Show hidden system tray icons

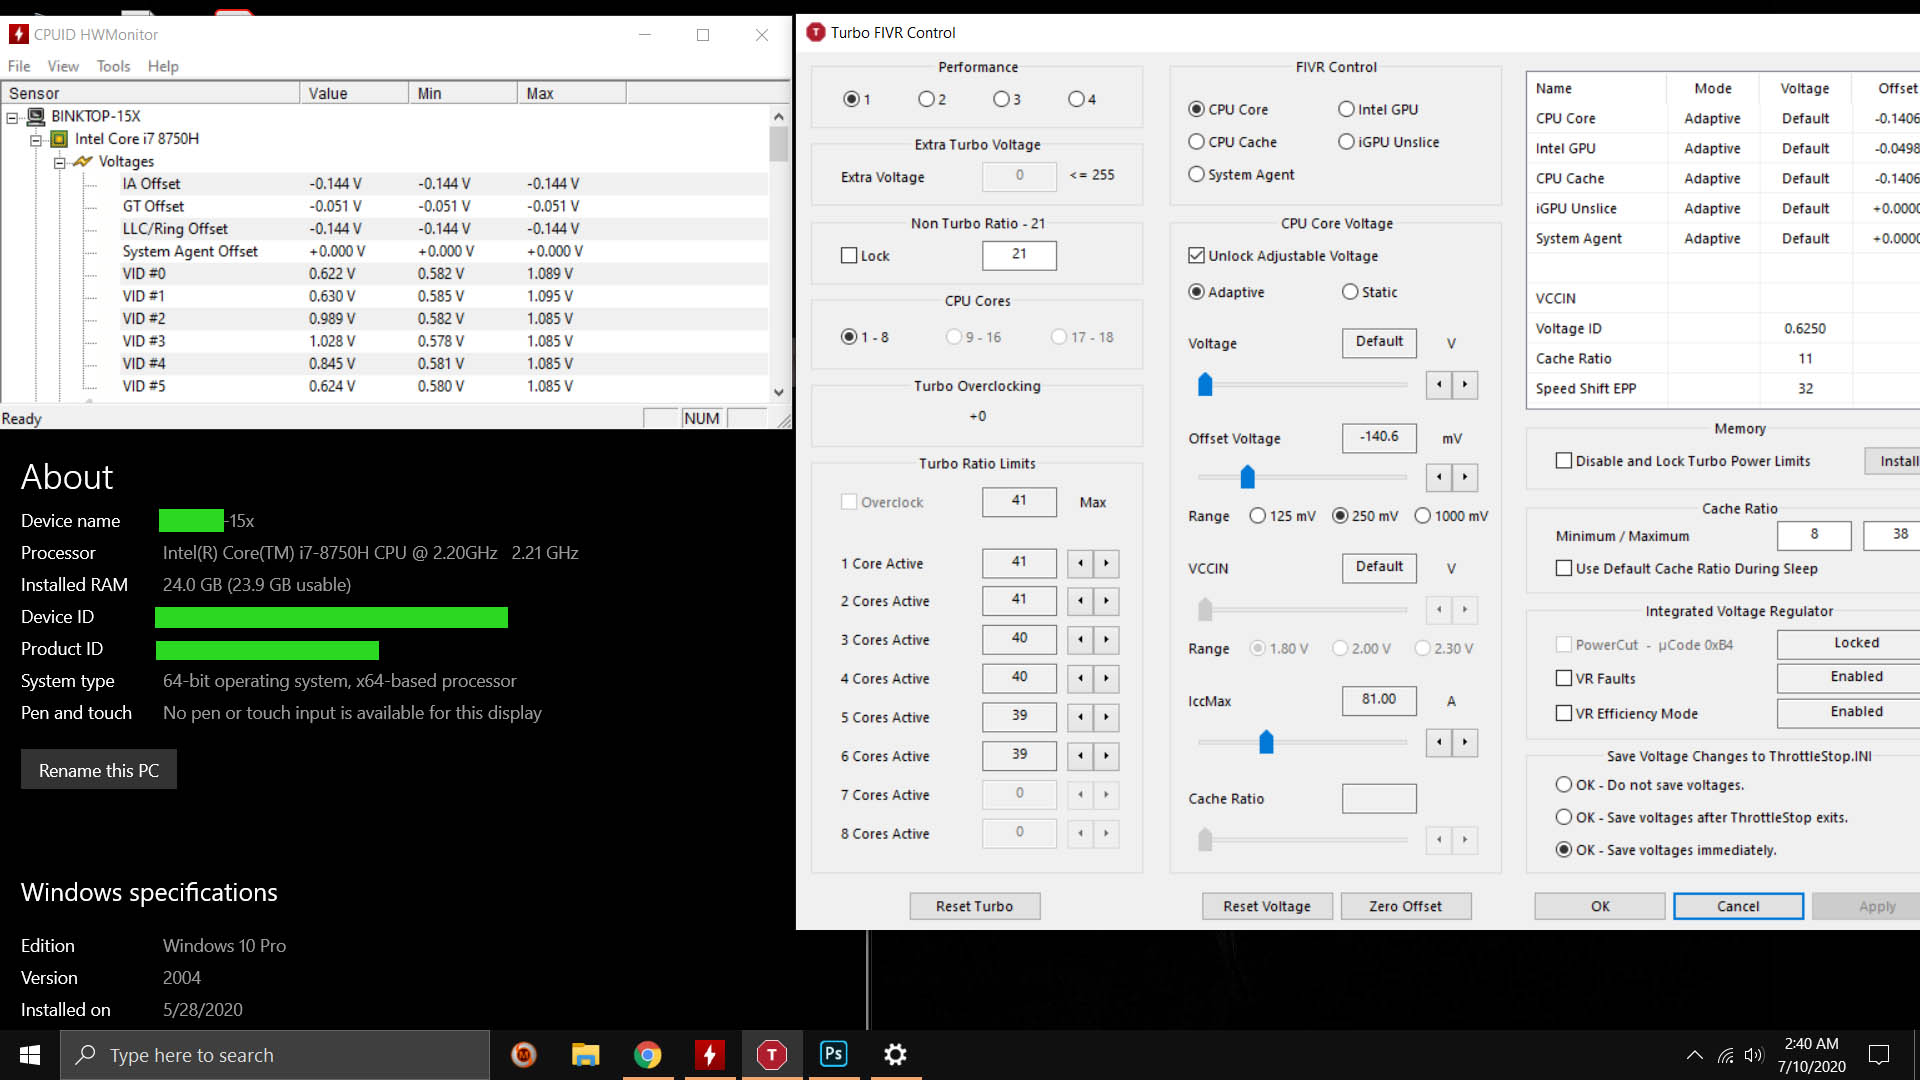1694,1055
